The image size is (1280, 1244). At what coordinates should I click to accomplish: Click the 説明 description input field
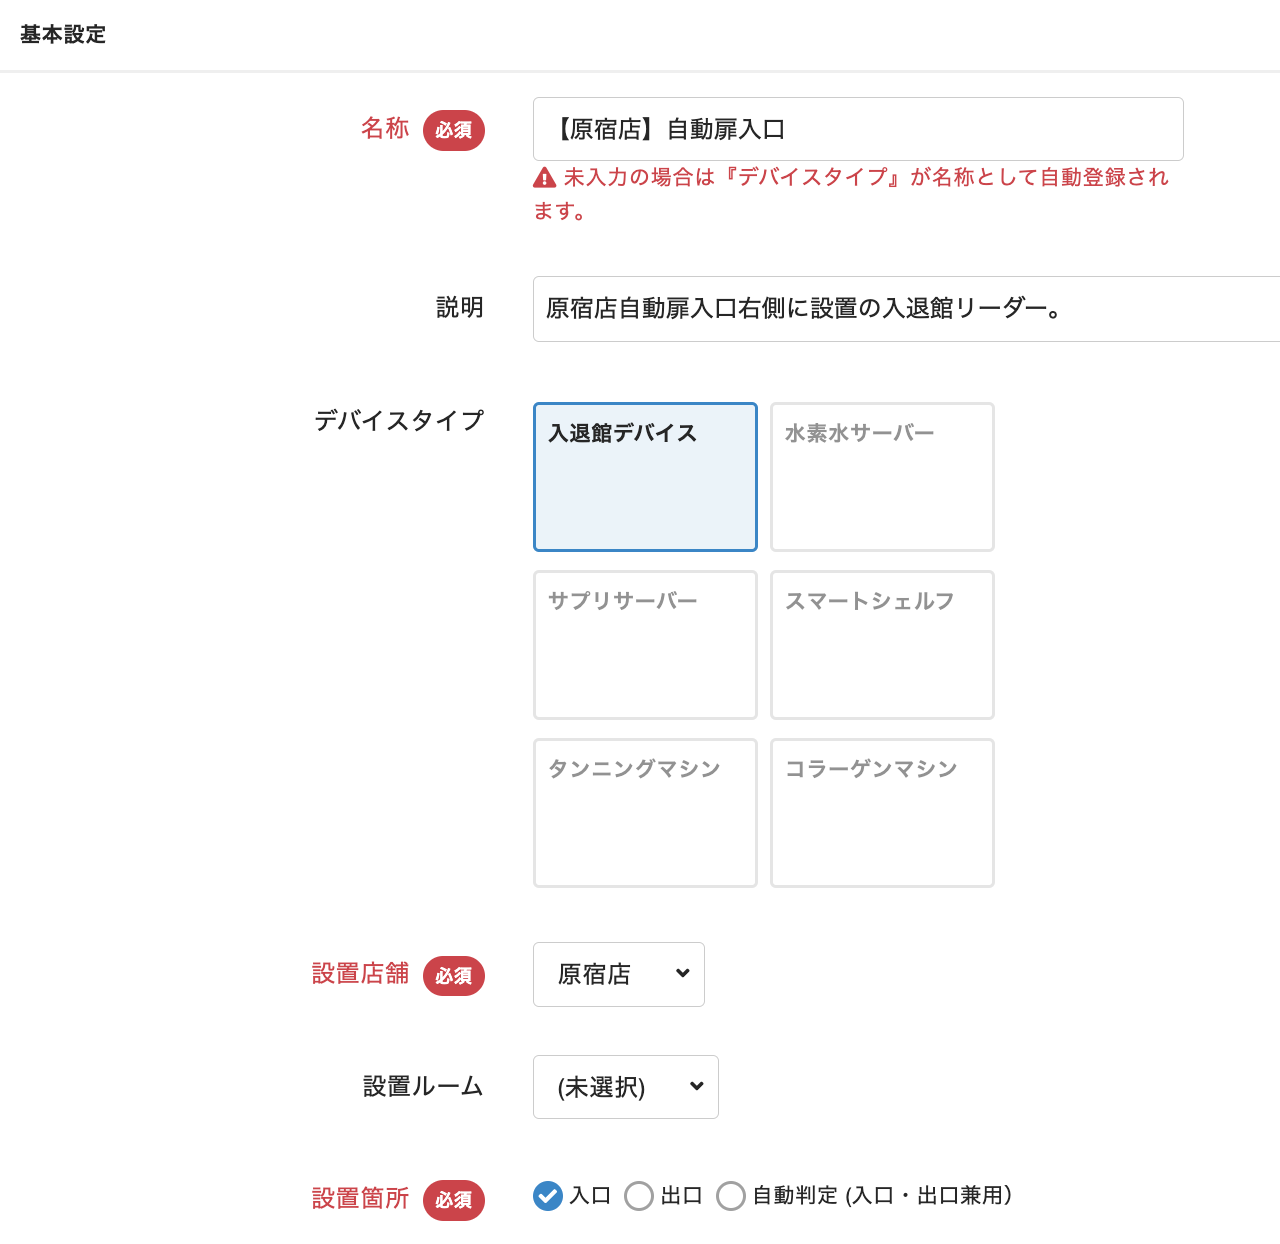pos(905,309)
